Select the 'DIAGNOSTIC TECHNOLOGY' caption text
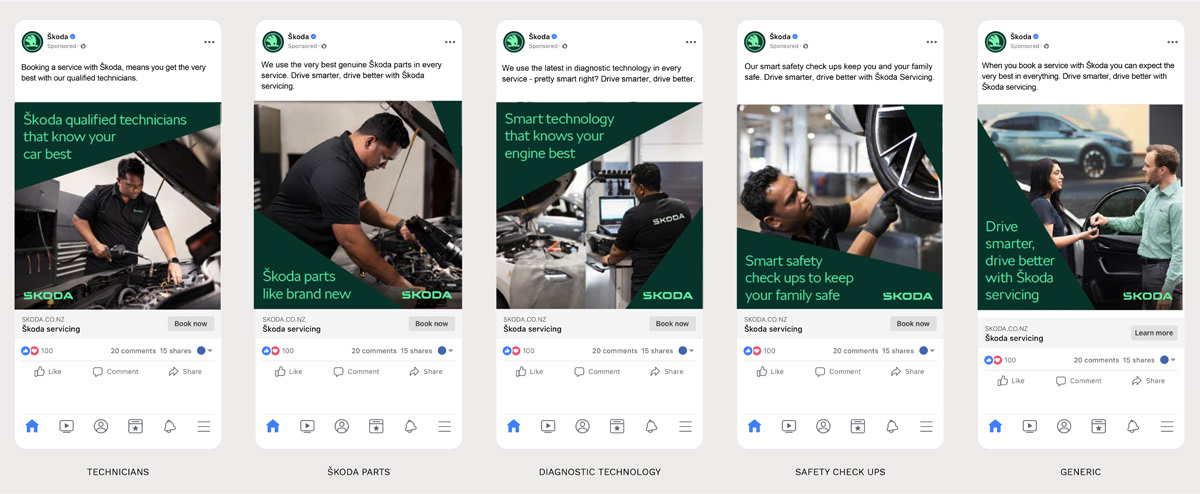The image size is (1200, 494). (599, 472)
